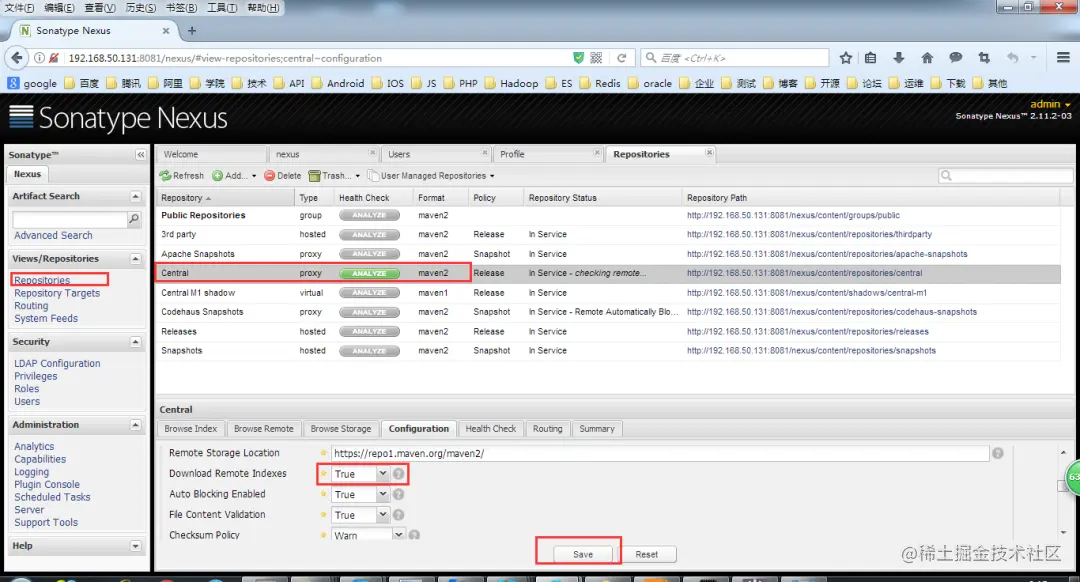Open the Trash... dropdown menu
This screenshot has height=582, width=1080.
(x=335, y=176)
